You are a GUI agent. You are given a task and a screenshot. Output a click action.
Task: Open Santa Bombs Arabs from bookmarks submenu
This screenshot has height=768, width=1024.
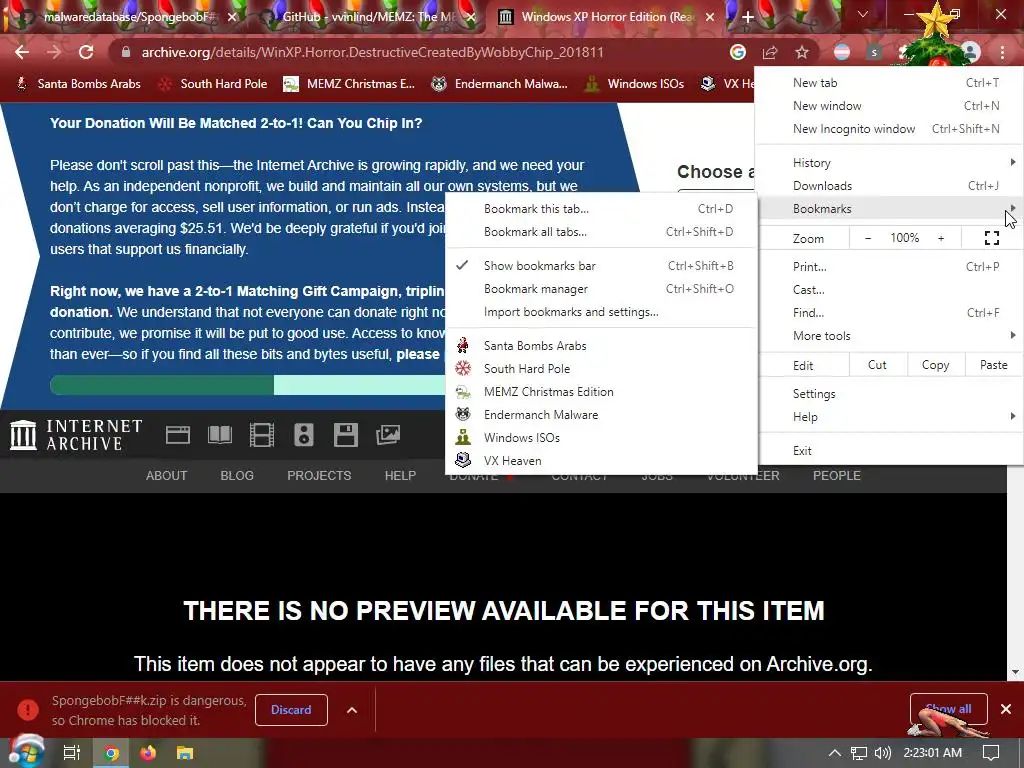click(601, 345)
